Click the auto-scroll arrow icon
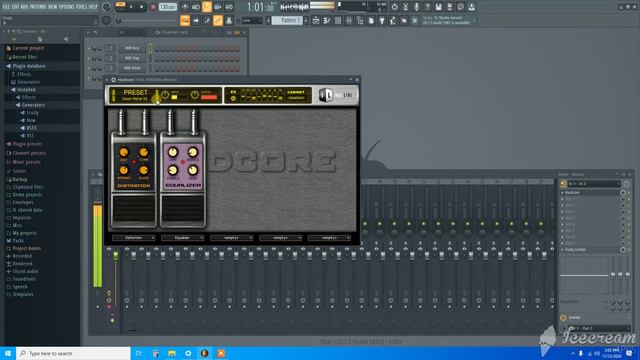This screenshot has height=360, width=640. click(x=196, y=20)
